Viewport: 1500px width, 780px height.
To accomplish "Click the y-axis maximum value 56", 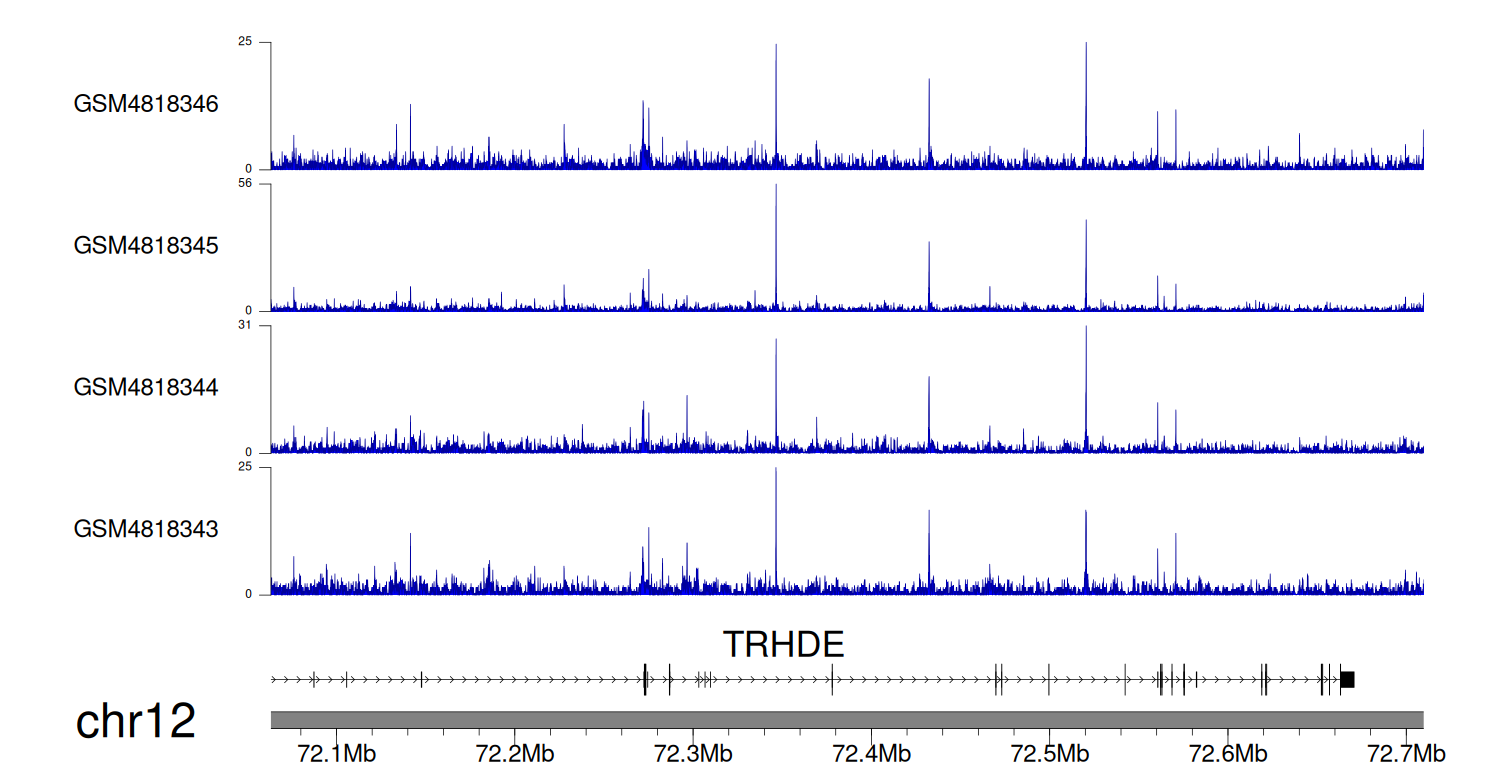I will (x=245, y=184).
